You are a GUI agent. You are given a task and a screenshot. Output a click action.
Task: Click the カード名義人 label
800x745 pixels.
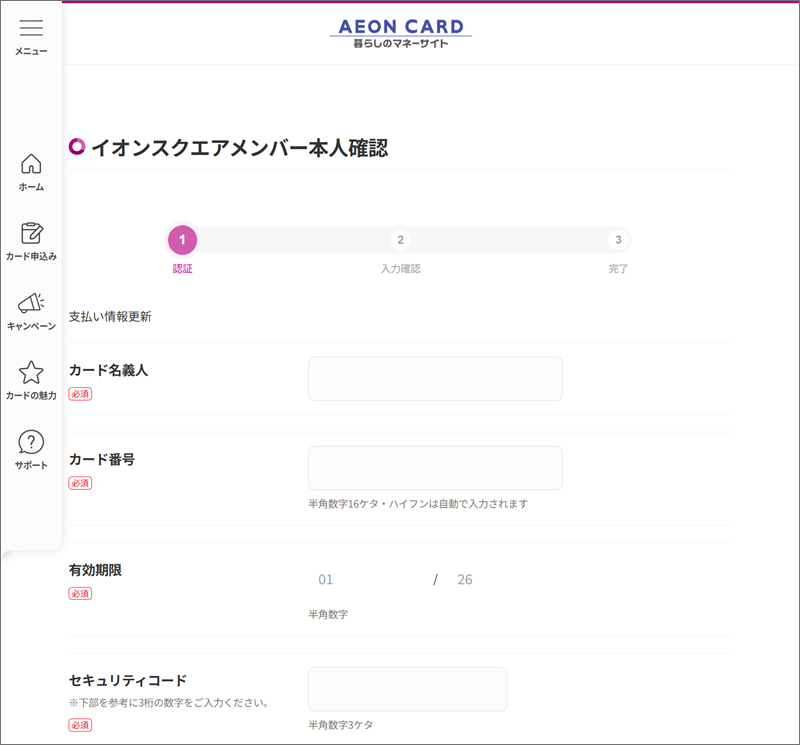click(x=109, y=370)
